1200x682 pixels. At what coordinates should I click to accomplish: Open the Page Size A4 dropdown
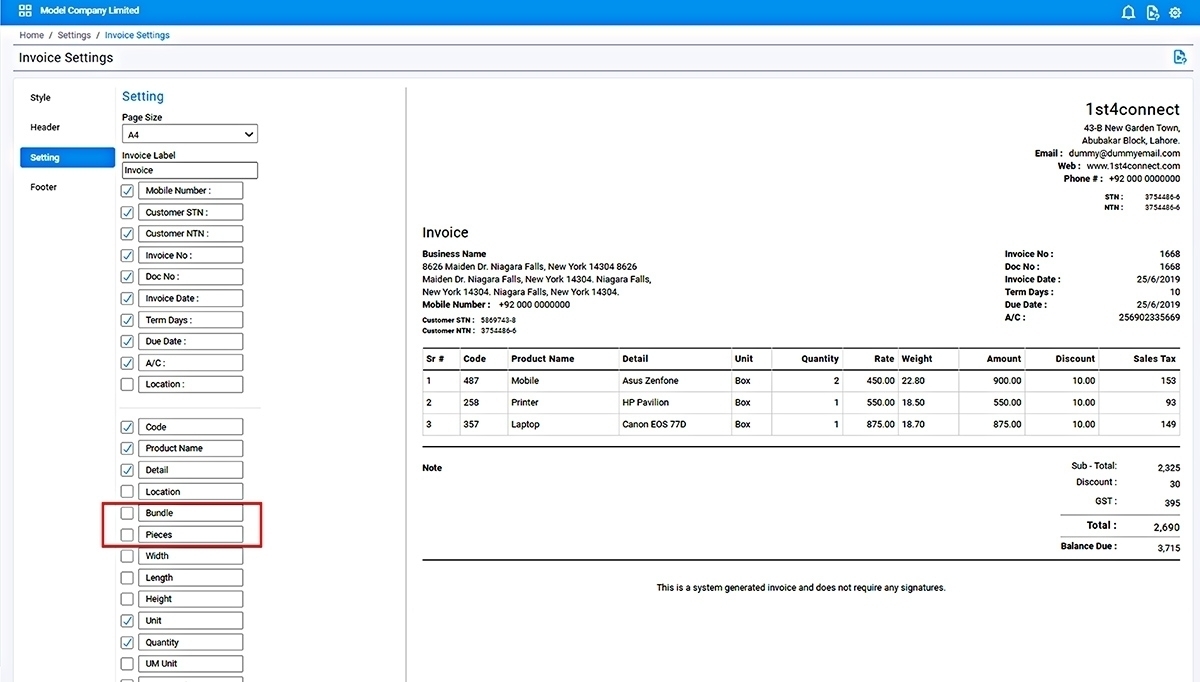click(x=190, y=134)
